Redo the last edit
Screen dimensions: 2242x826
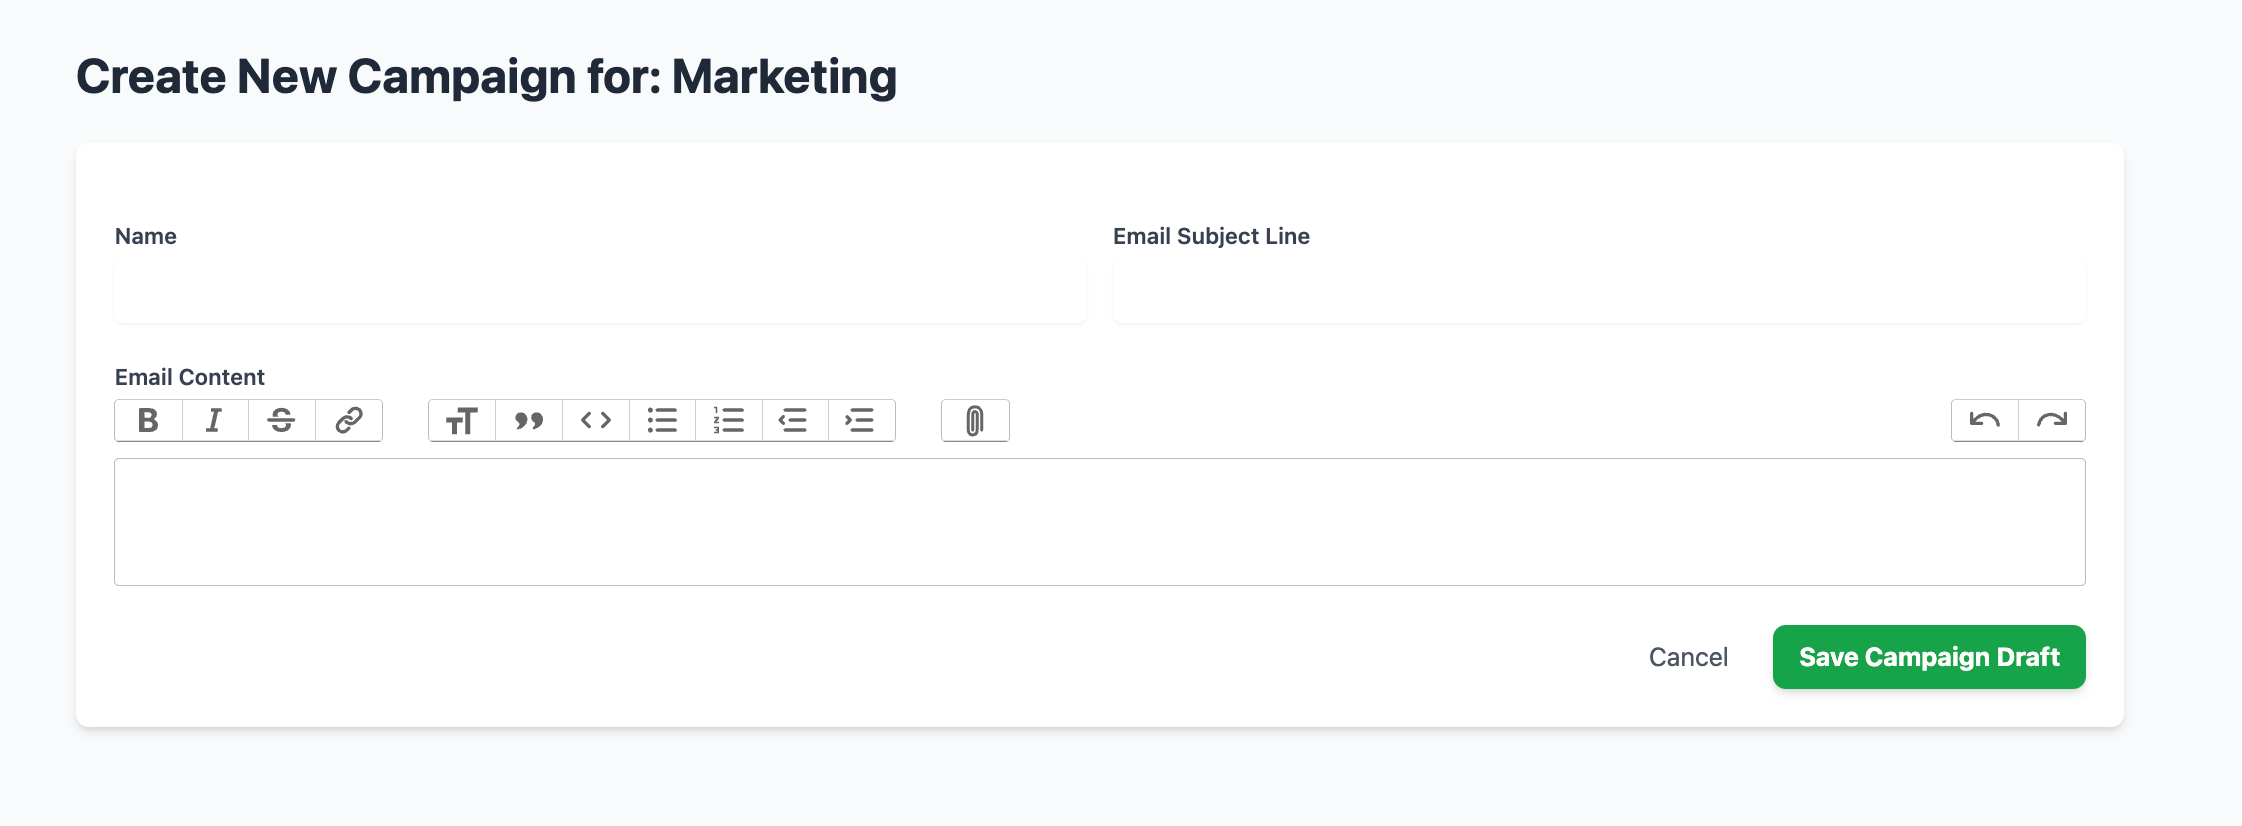coord(2051,421)
